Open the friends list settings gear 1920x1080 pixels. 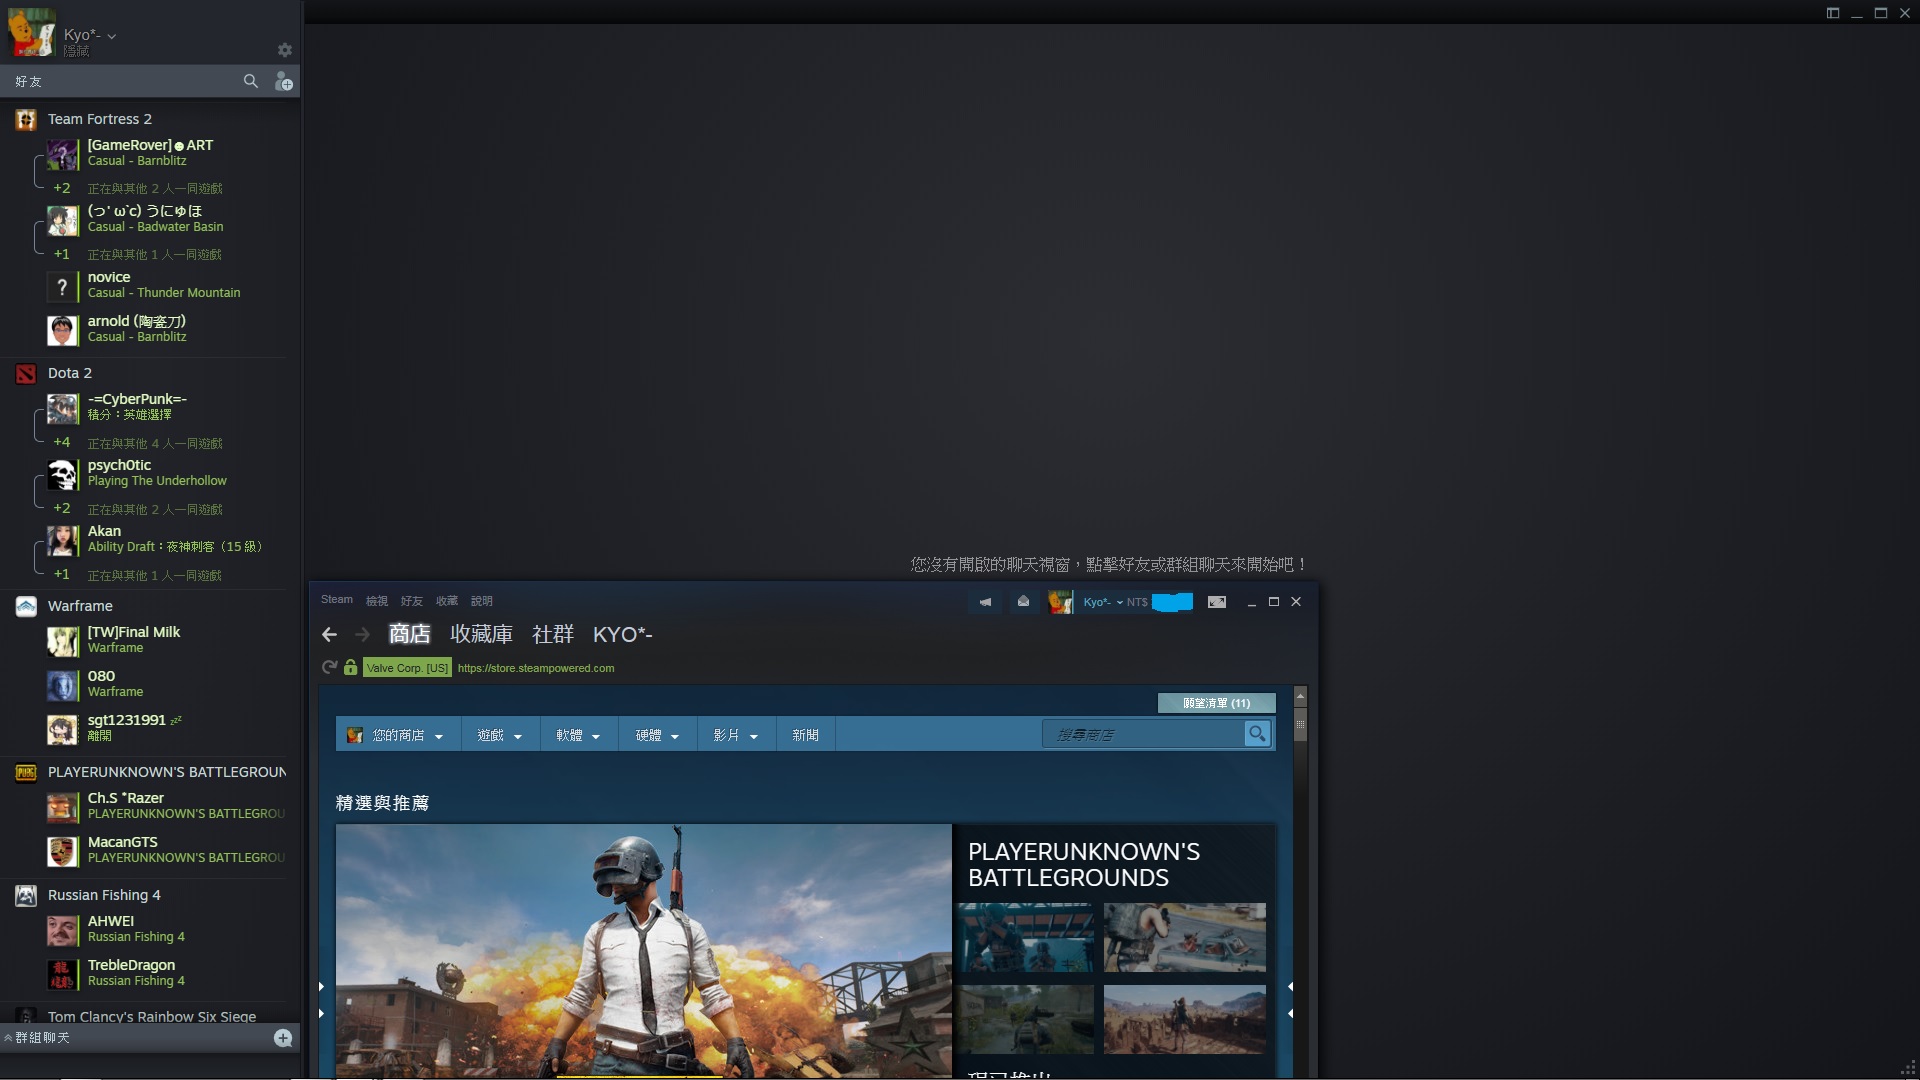pyautogui.click(x=284, y=50)
